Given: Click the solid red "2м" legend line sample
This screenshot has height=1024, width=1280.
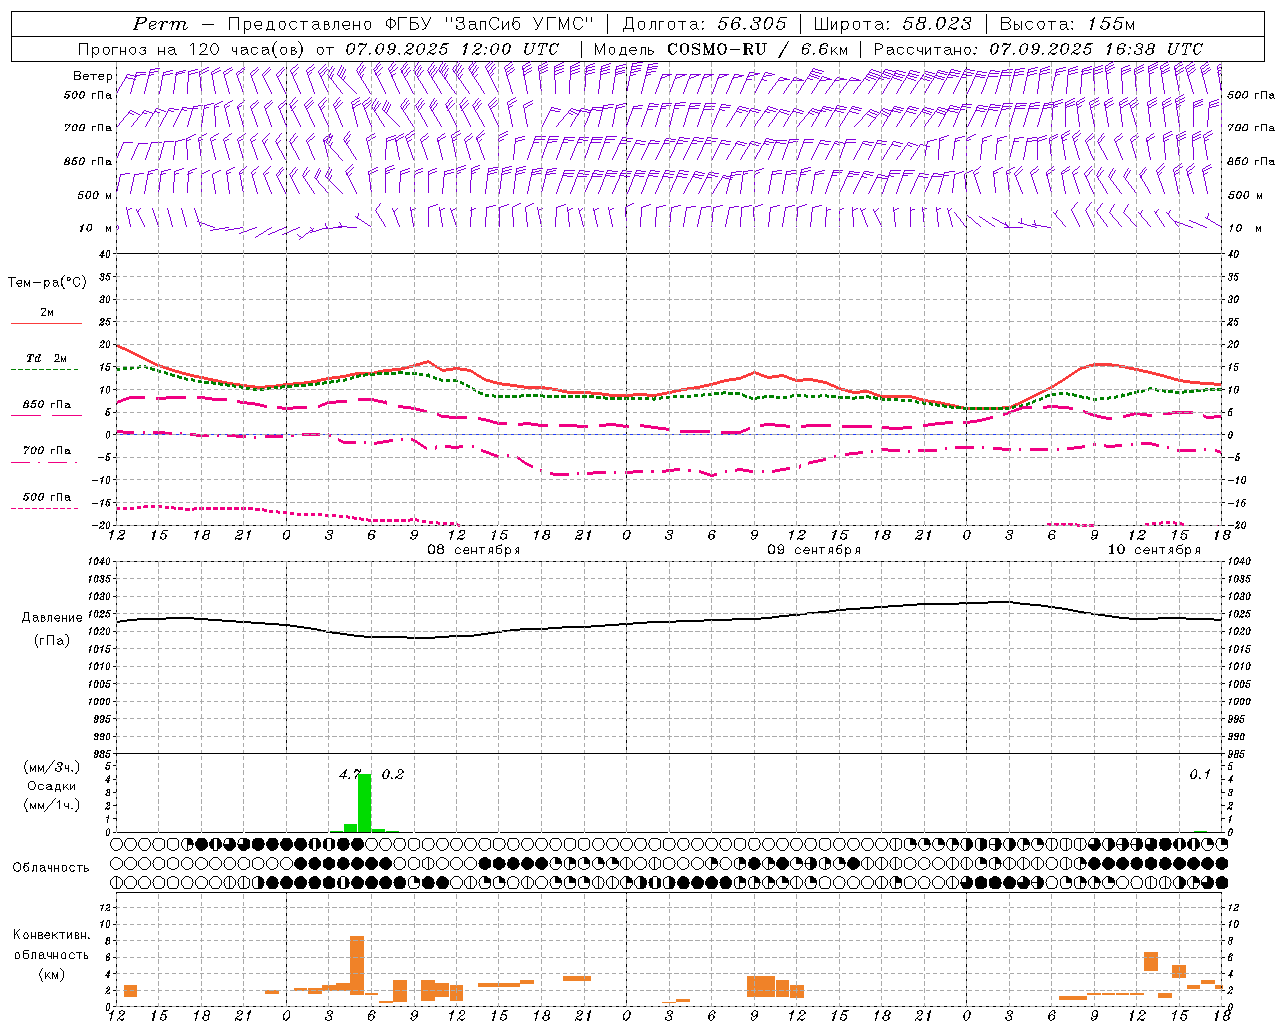Looking at the screenshot, I should point(46,324).
